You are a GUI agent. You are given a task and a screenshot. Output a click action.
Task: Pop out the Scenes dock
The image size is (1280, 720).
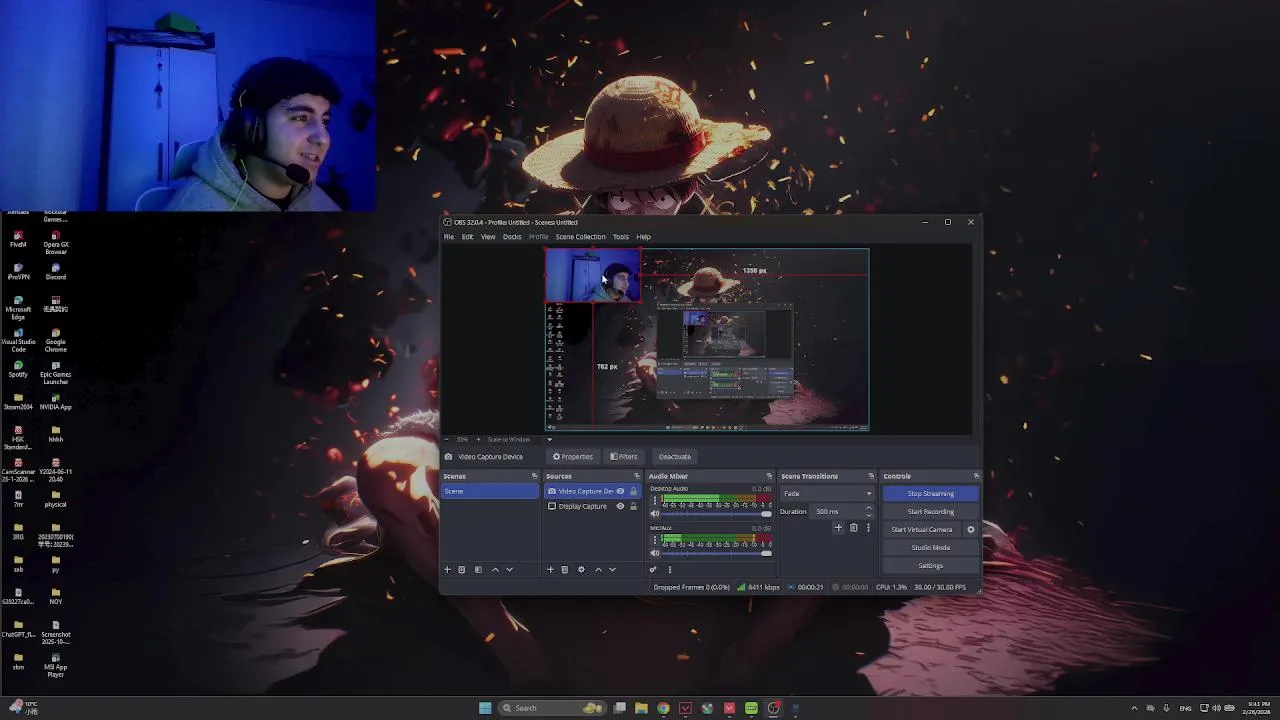coord(534,476)
